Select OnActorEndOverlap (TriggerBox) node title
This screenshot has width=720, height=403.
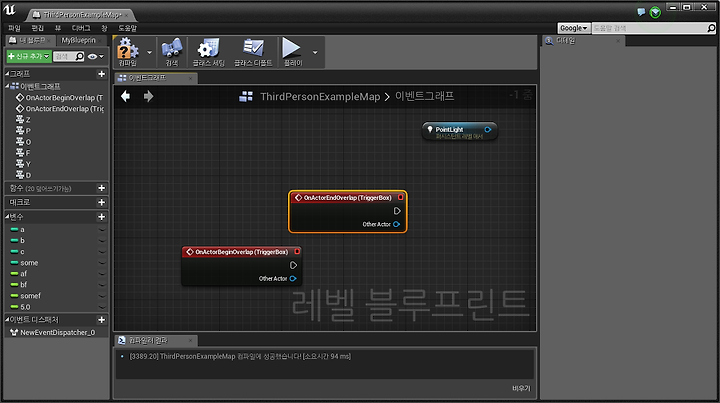[347, 197]
